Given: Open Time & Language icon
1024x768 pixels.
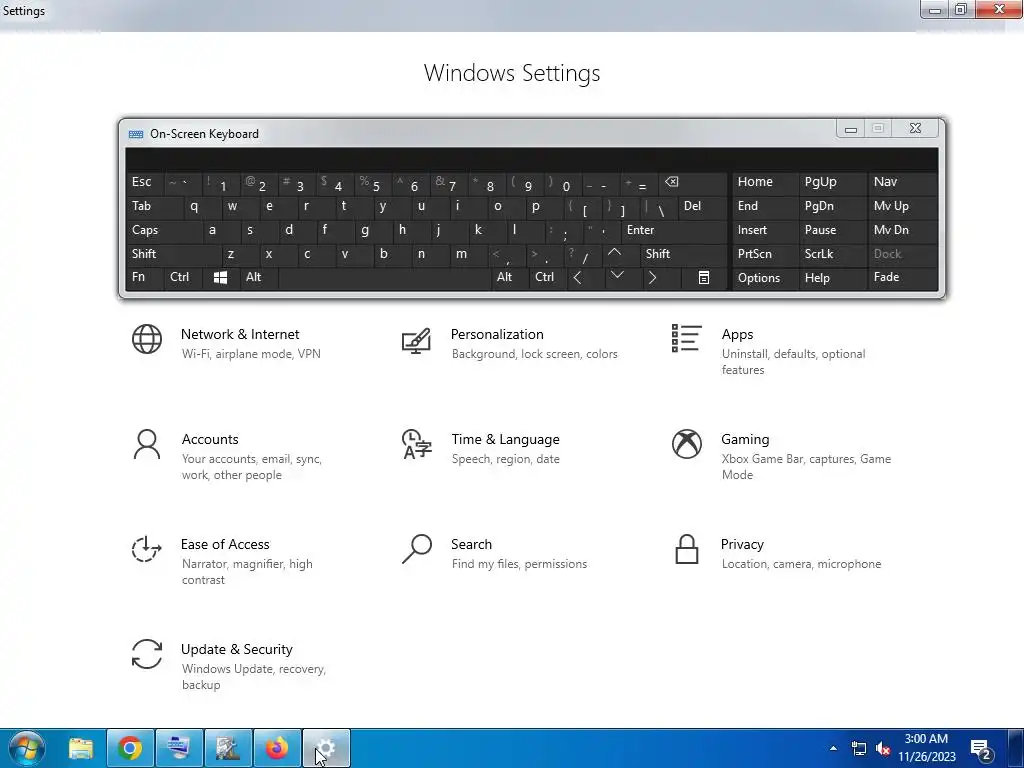Looking at the screenshot, I should (x=417, y=444).
